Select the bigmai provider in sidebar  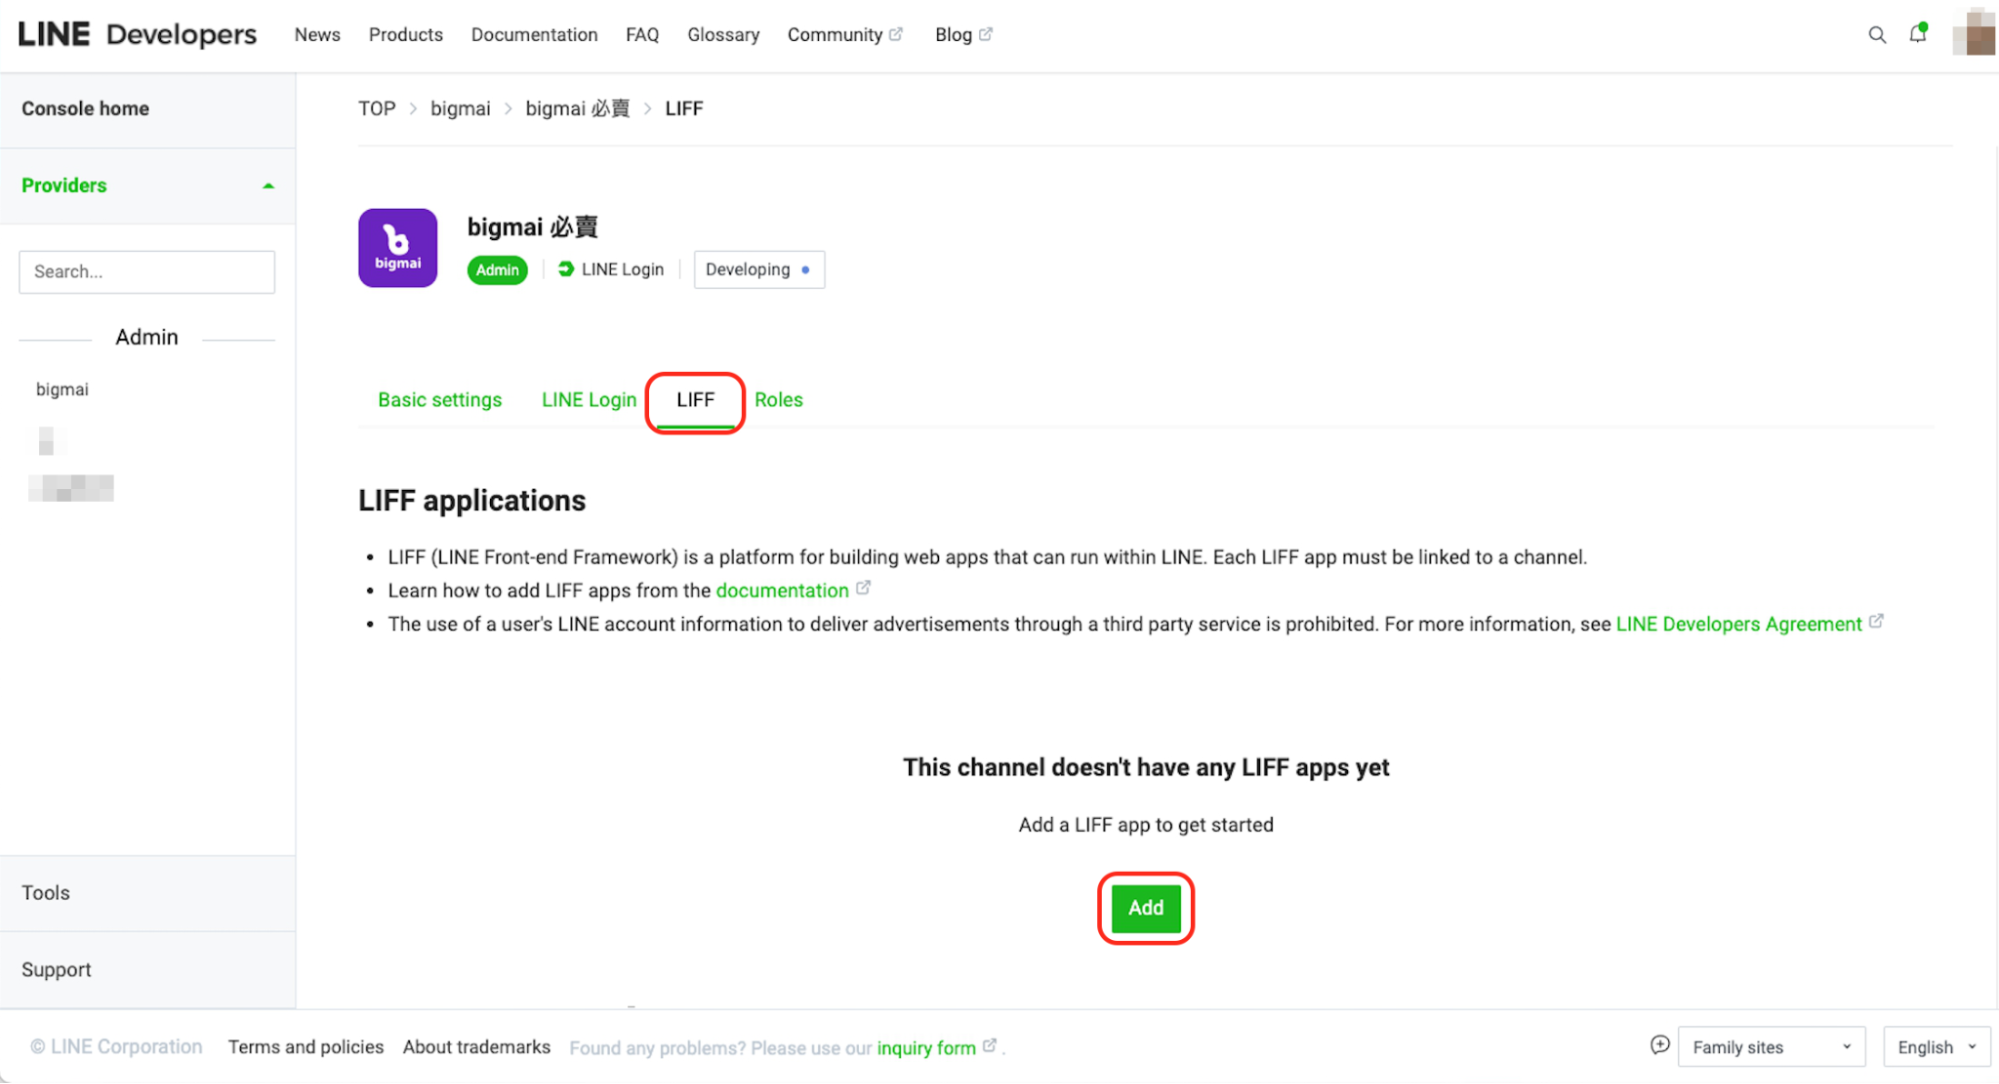click(x=62, y=390)
